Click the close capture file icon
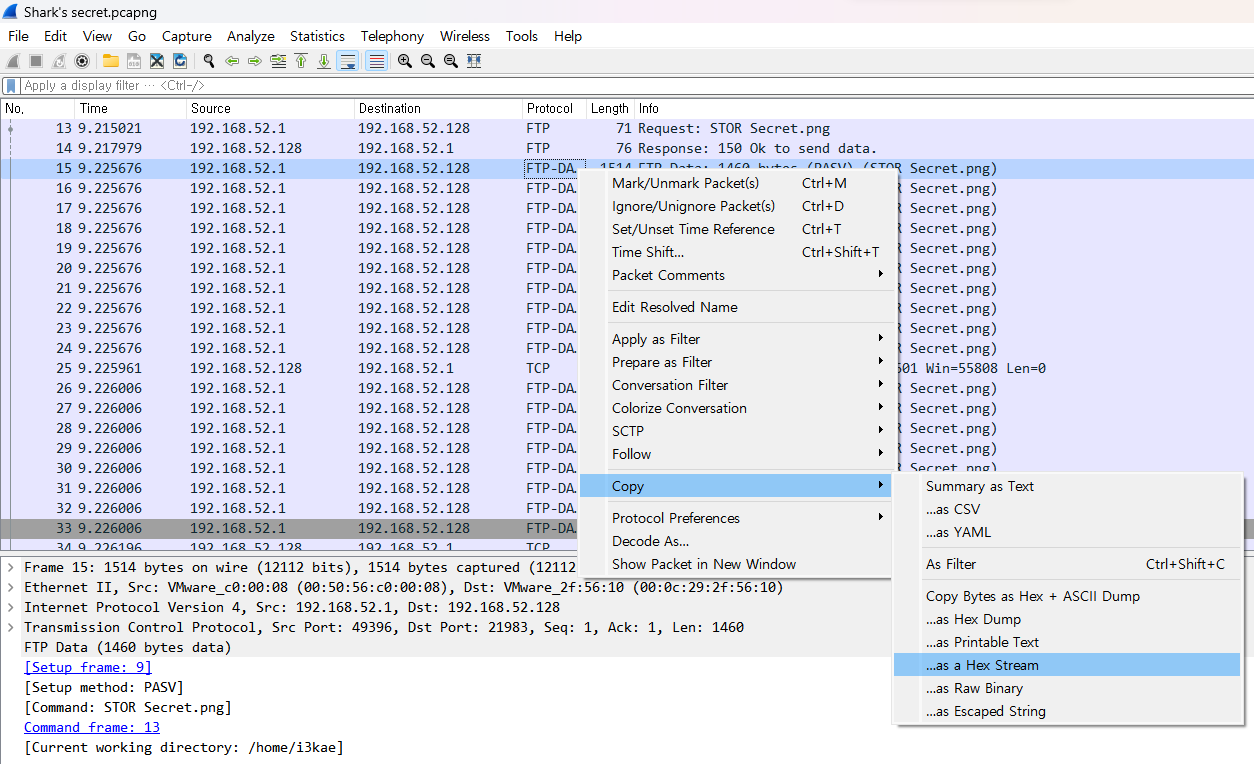The width and height of the screenshot is (1254, 764). coord(157,61)
